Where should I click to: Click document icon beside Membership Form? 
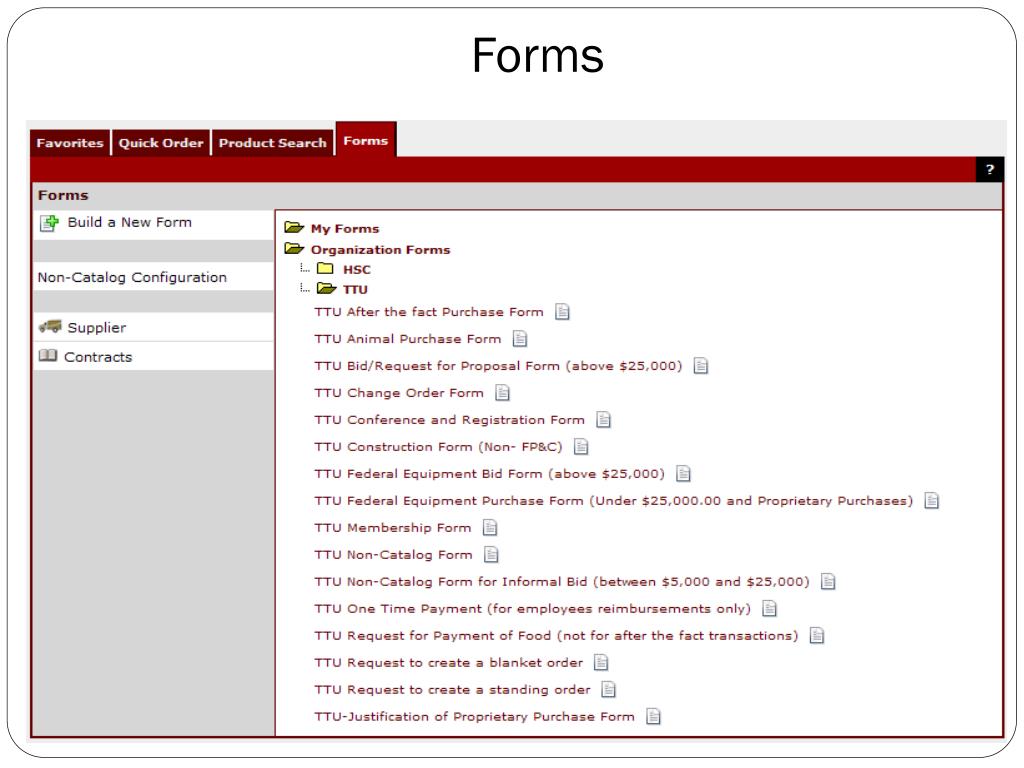pyautogui.click(x=490, y=528)
